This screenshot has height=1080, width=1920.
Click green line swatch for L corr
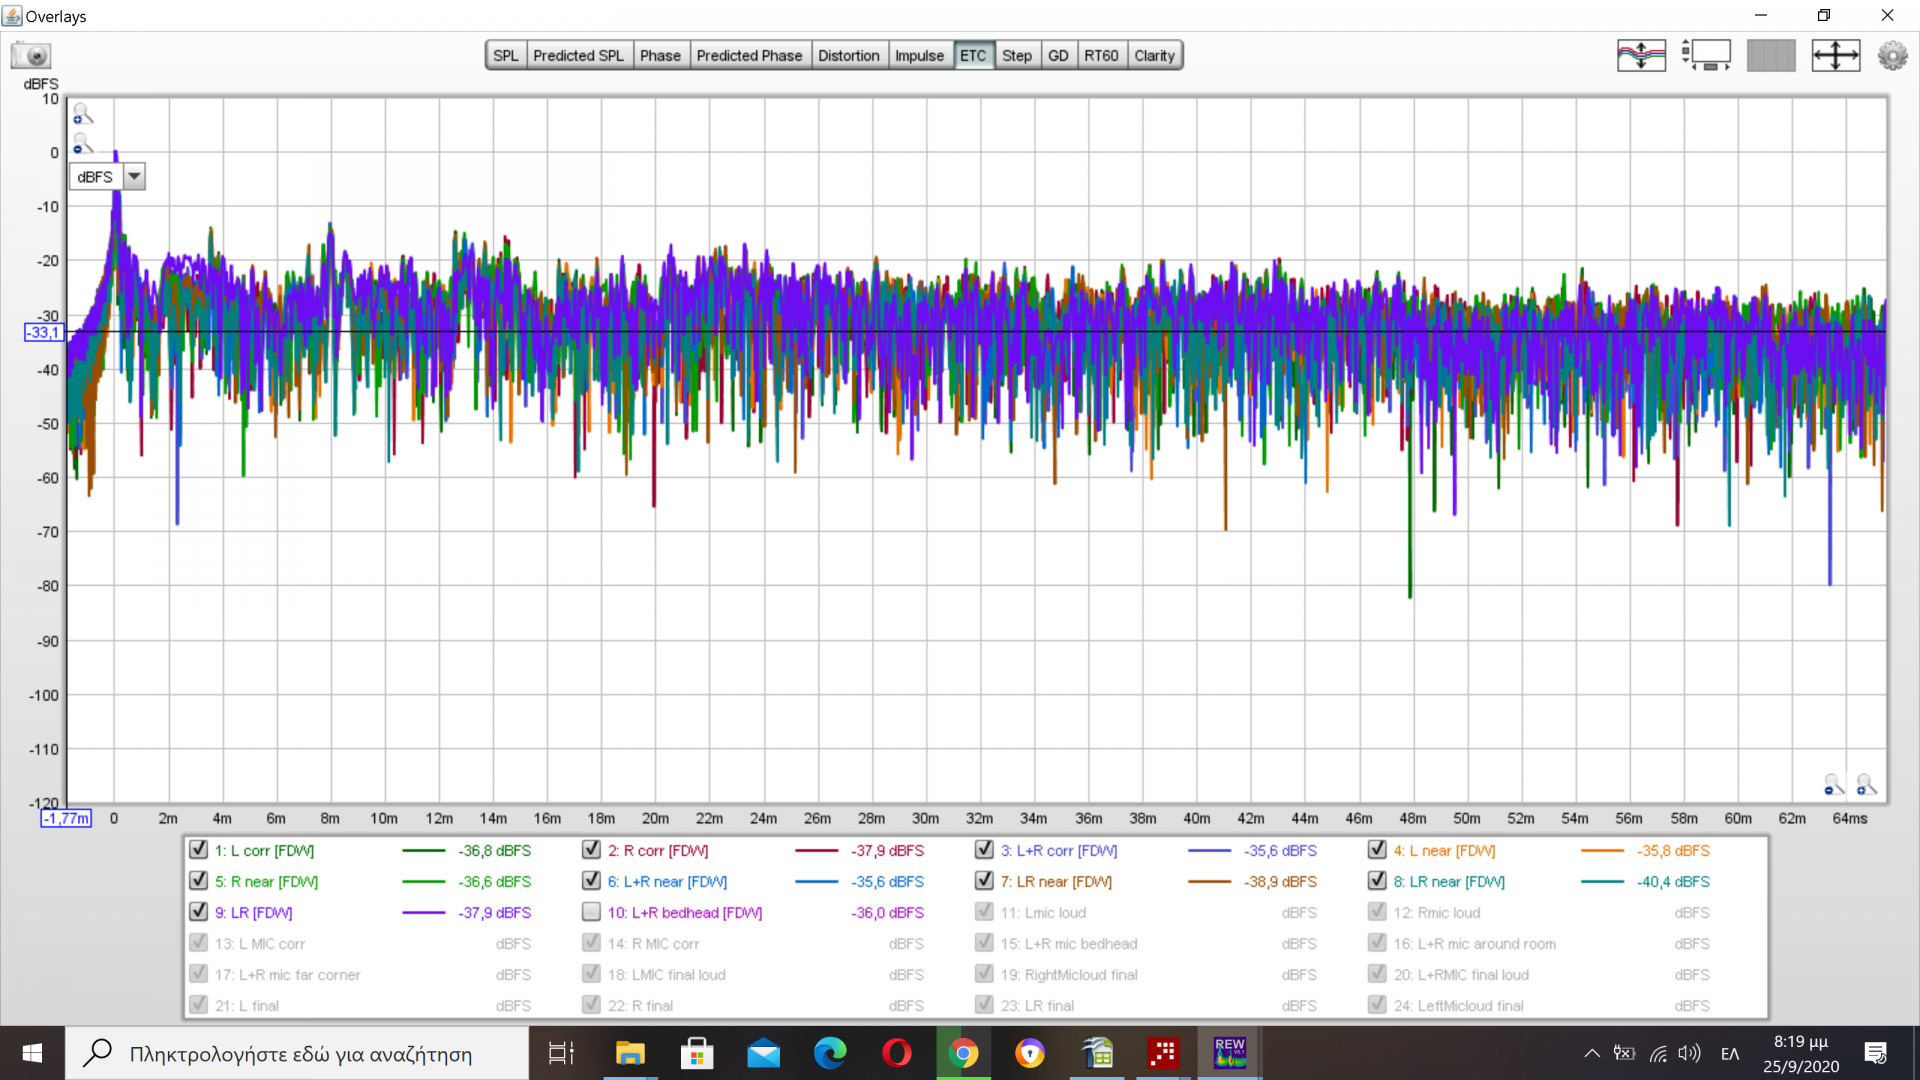coord(423,851)
